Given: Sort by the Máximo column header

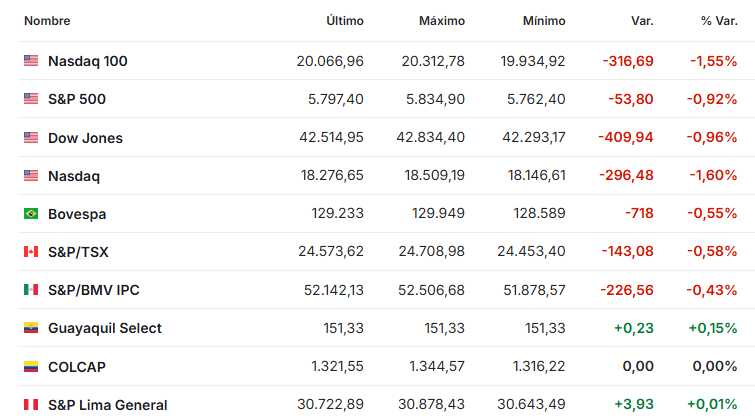Looking at the screenshot, I should (x=442, y=21).
